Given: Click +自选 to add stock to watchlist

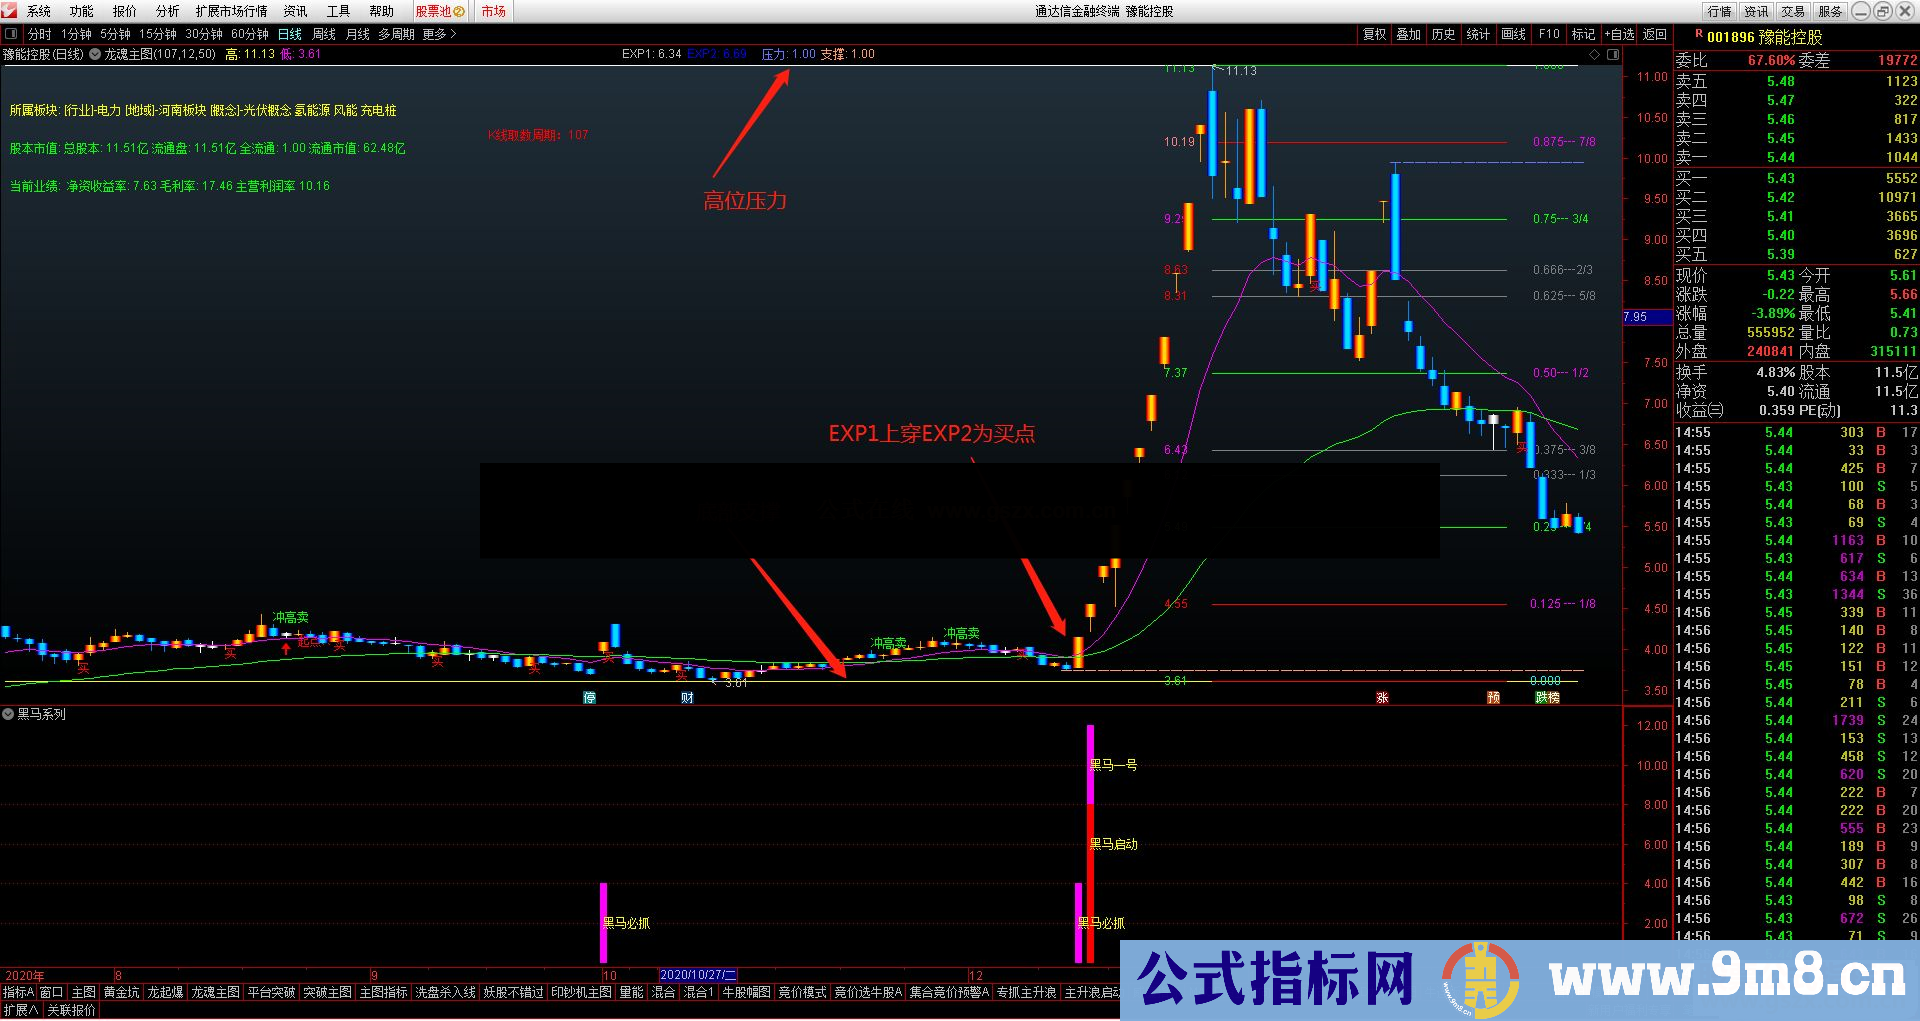Looking at the screenshot, I should tap(1617, 33).
